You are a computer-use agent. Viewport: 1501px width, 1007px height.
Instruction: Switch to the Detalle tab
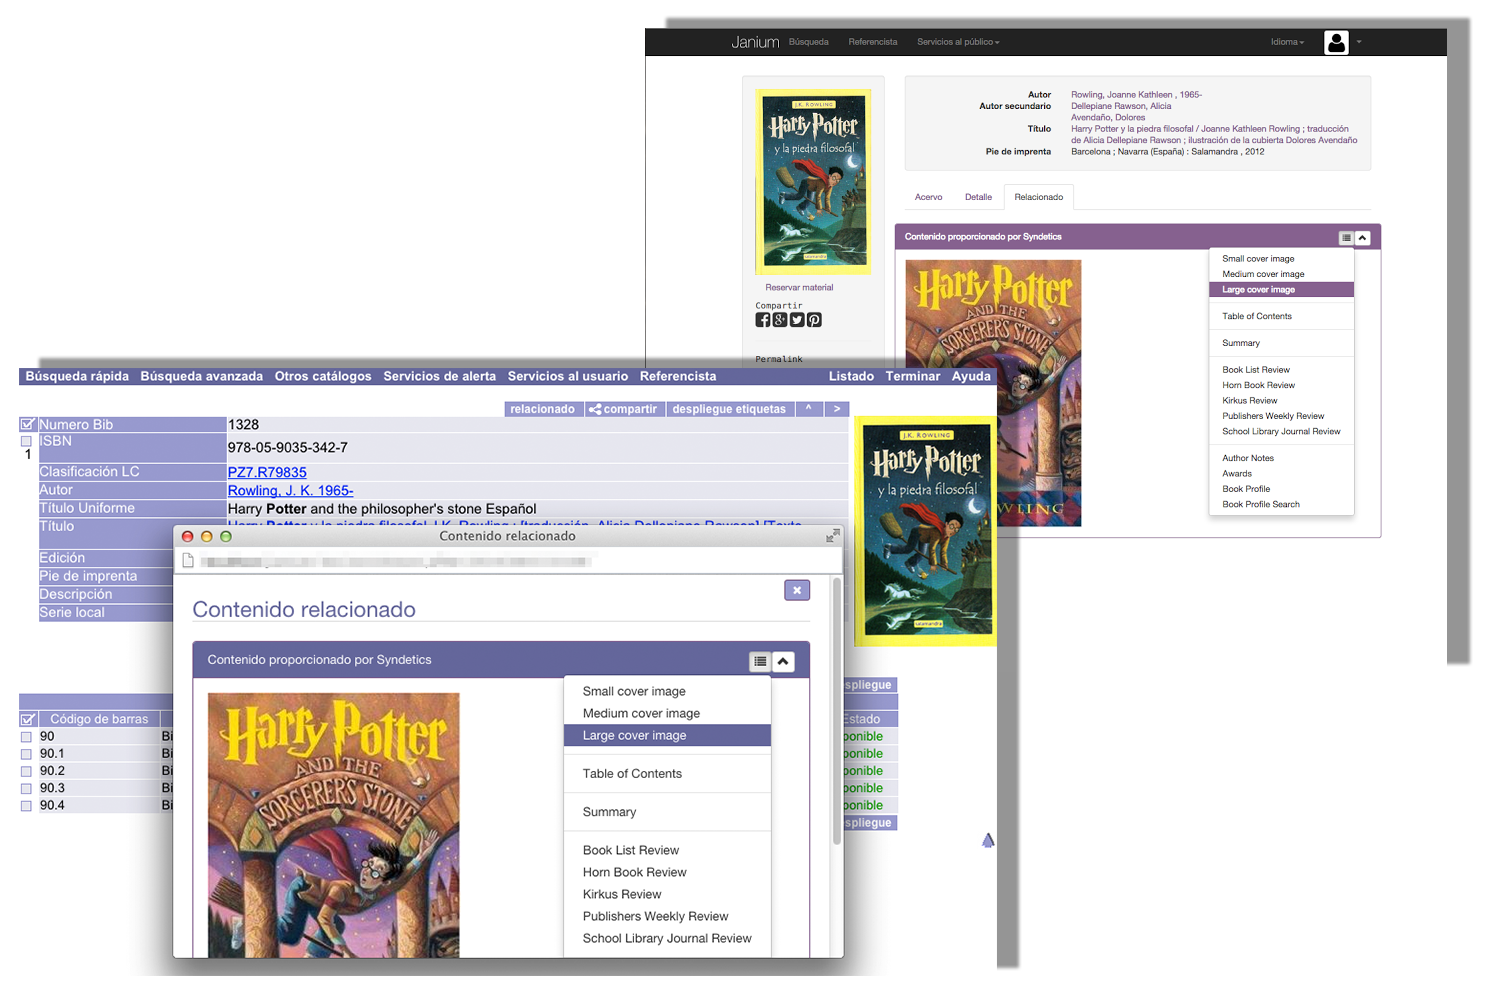[x=978, y=197]
